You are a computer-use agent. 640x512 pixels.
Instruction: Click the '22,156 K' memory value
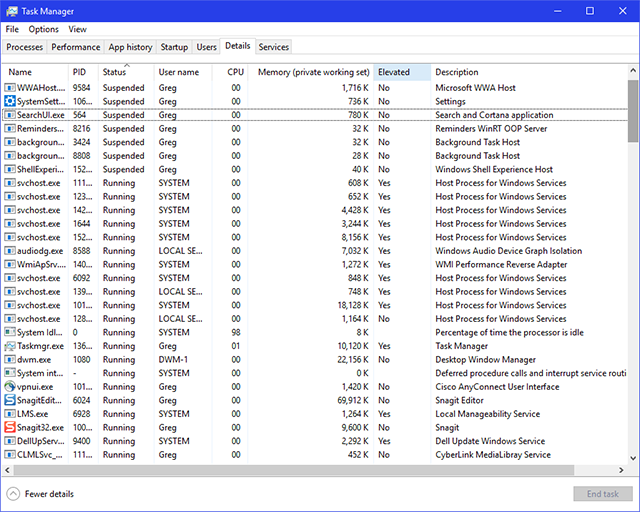point(353,360)
